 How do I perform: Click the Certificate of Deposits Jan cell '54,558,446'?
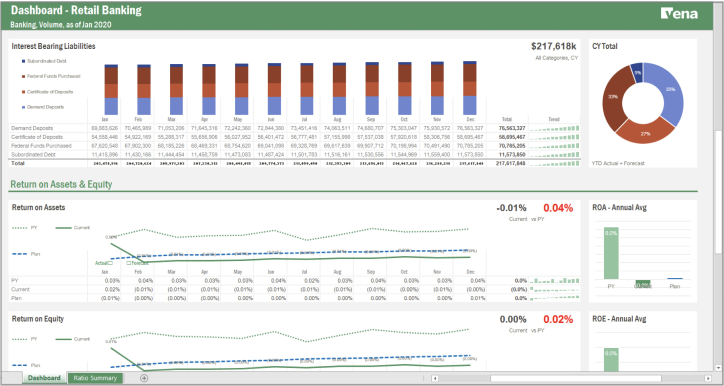[x=104, y=137]
